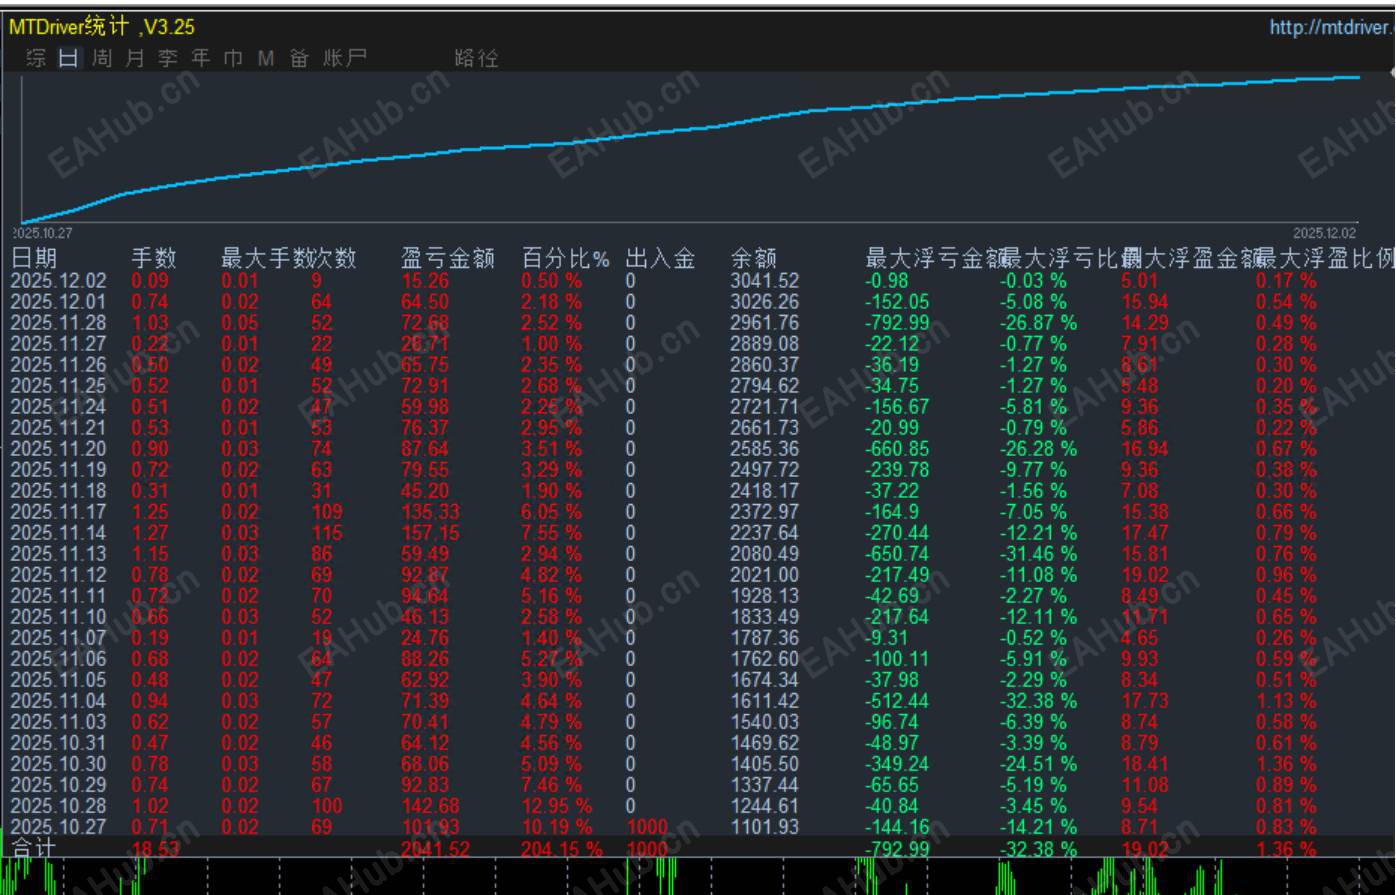Select the 2025.11.04 date row
This screenshot has width=1396, height=895.
point(58,701)
